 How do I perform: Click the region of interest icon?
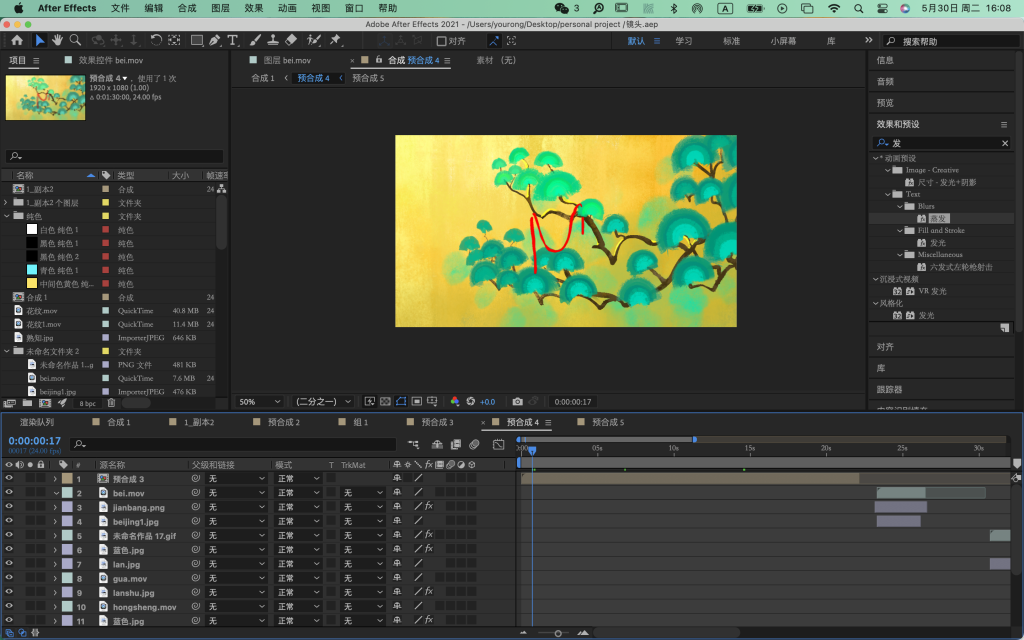pyautogui.click(x=417, y=402)
